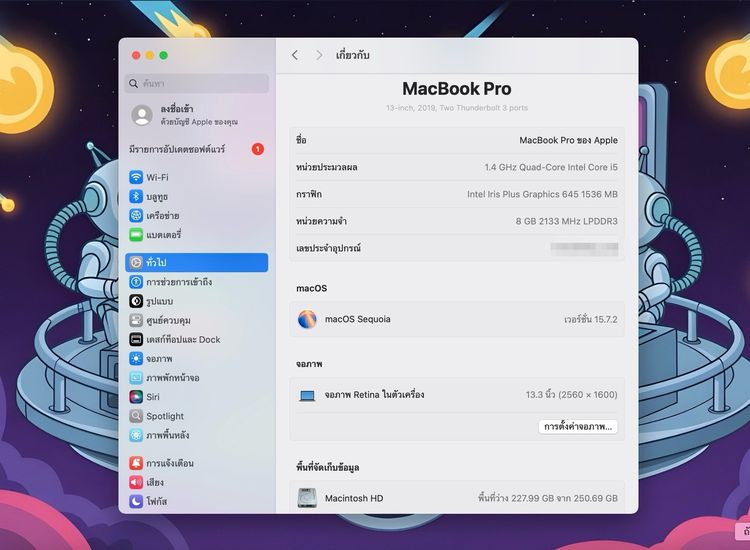Open Control Center (ศูนย์ควบคุม) icon
Viewport: 750px width, 550px height.
(x=136, y=320)
